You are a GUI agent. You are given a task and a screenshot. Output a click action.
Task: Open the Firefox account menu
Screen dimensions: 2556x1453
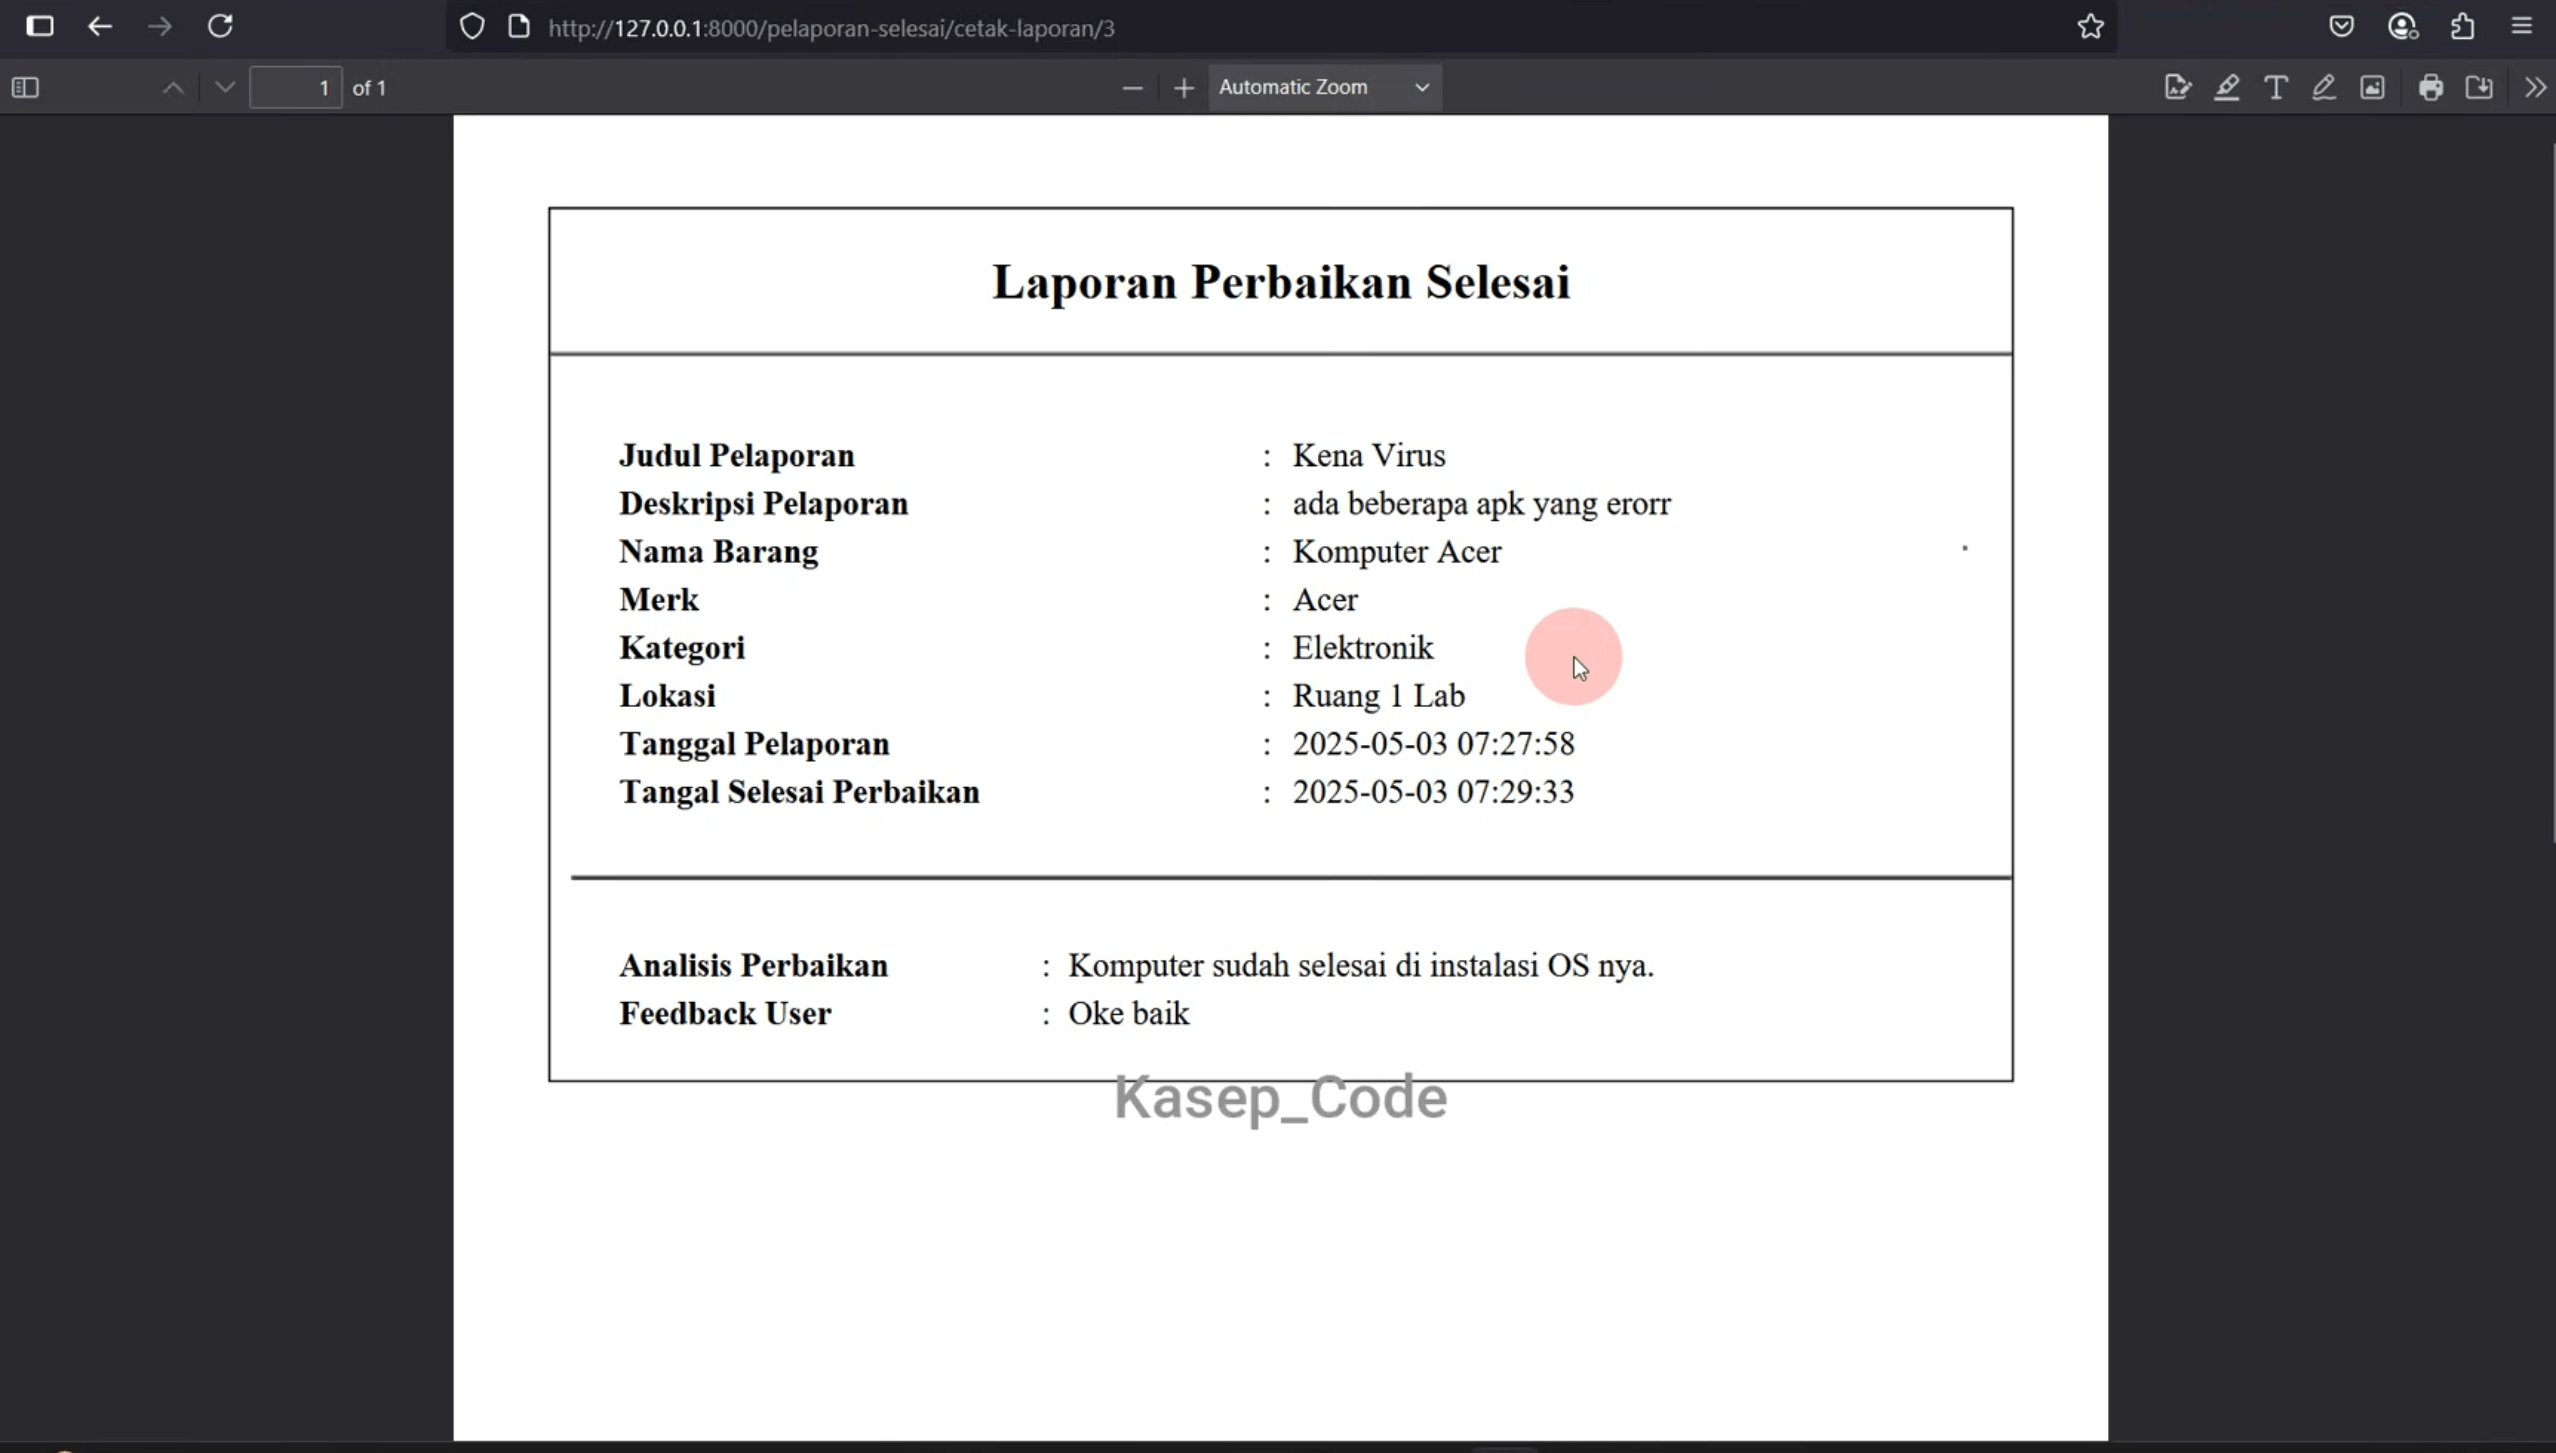pyautogui.click(x=2402, y=26)
